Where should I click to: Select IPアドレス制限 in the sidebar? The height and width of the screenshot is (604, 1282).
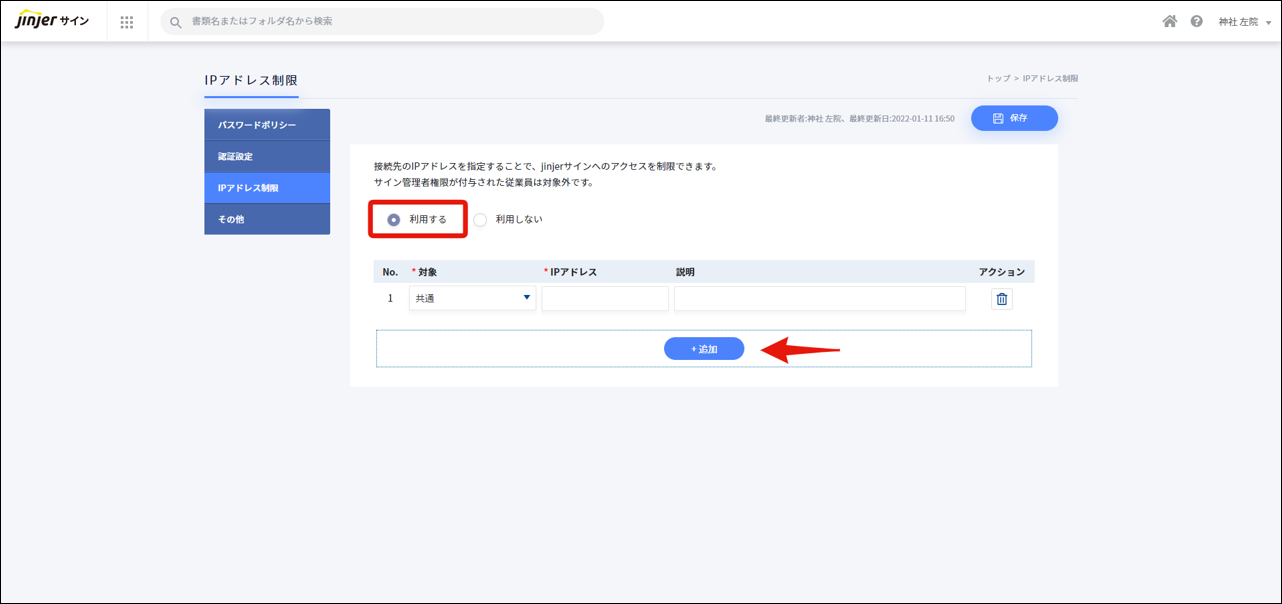click(x=267, y=188)
